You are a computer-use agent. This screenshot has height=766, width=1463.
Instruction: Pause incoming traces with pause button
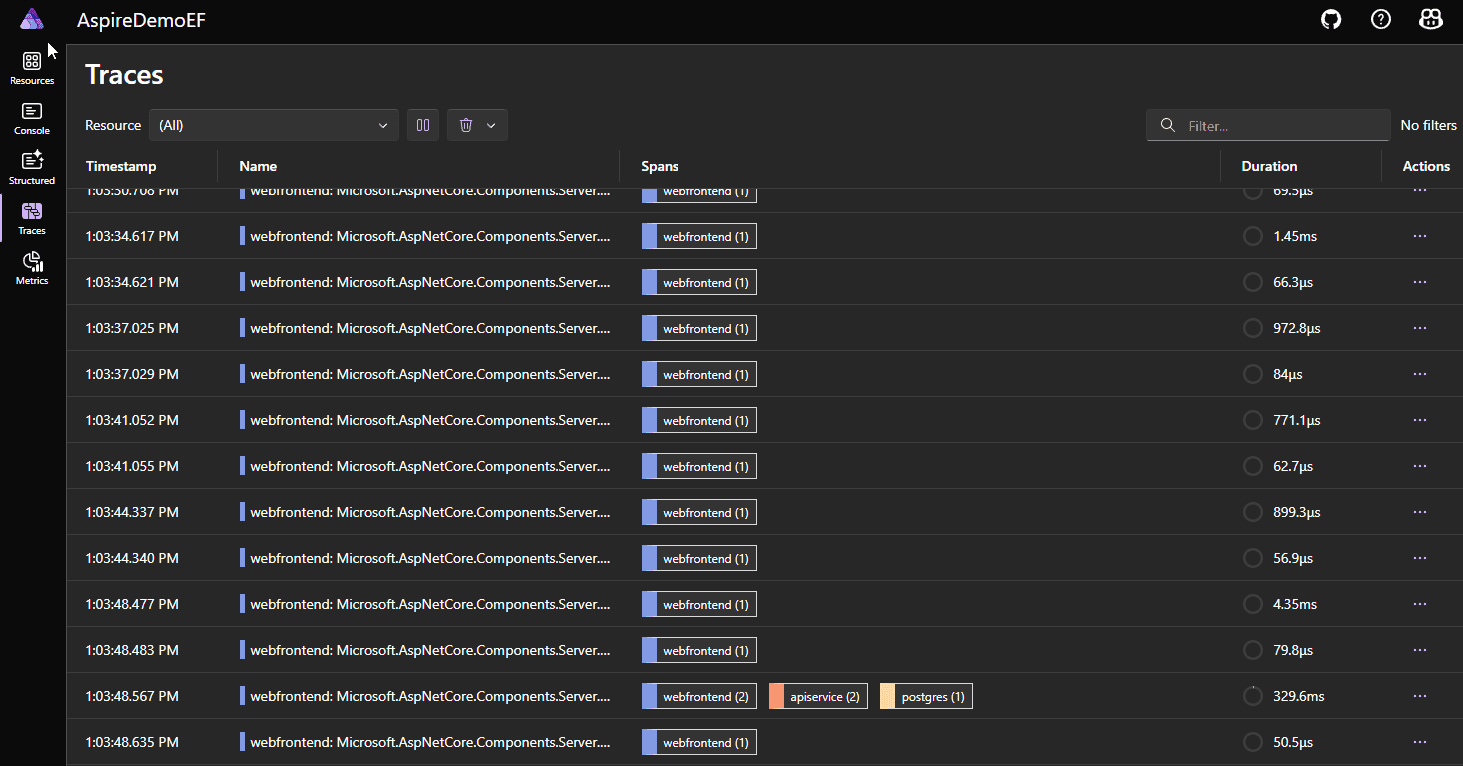[x=423, y=125]
